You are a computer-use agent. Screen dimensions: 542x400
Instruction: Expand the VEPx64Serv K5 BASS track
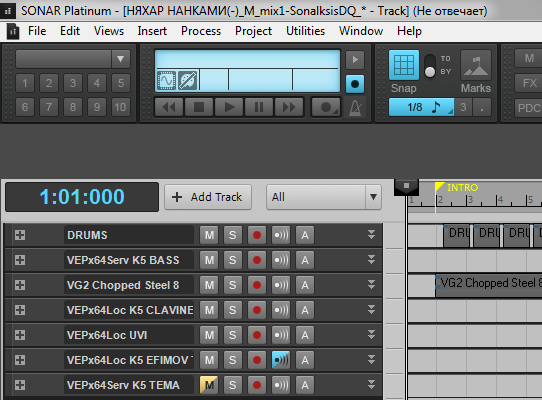[x=20, y=260]
